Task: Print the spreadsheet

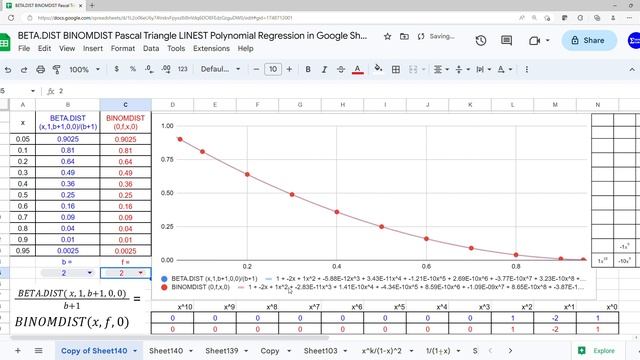Action: 40,70
